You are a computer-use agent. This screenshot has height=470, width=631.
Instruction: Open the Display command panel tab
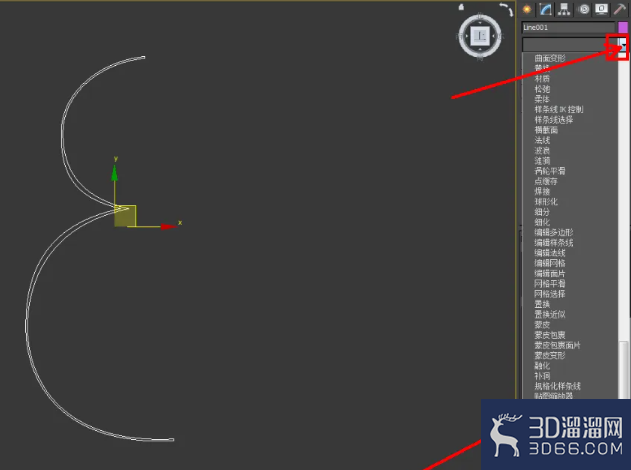coord(602,9)
